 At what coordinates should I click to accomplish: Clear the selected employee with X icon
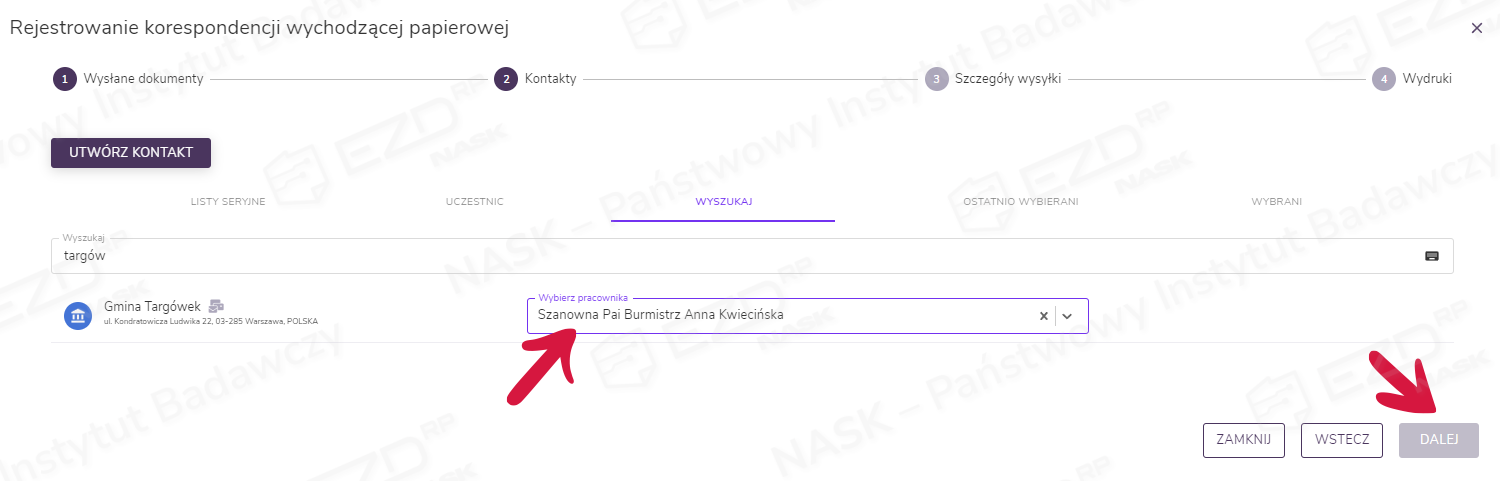tap(1043, 315)
